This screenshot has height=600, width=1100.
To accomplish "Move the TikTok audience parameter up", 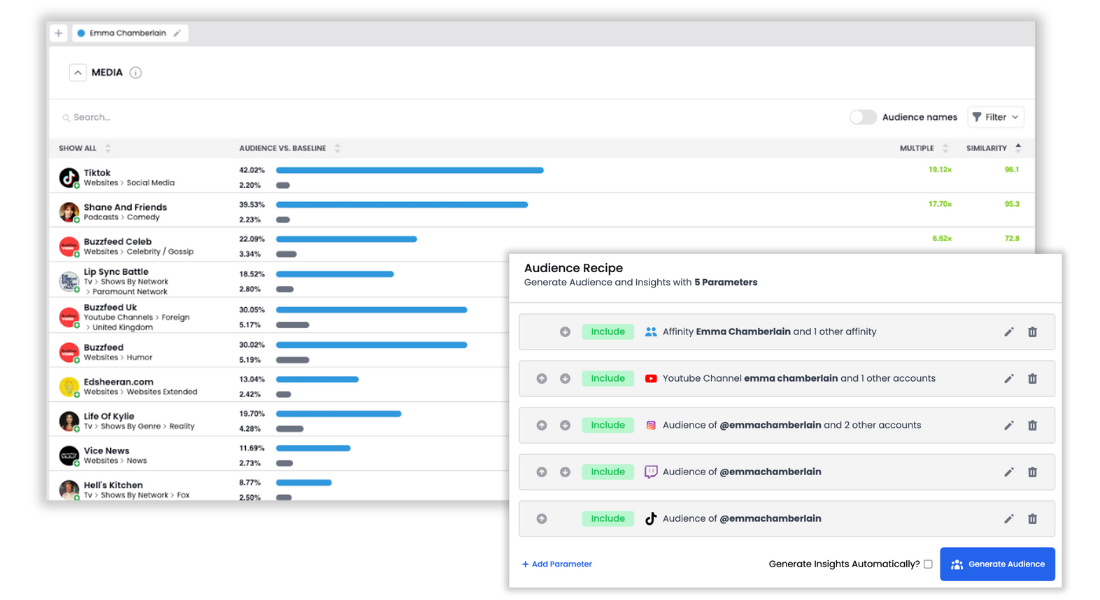I will tap(542, 519).
